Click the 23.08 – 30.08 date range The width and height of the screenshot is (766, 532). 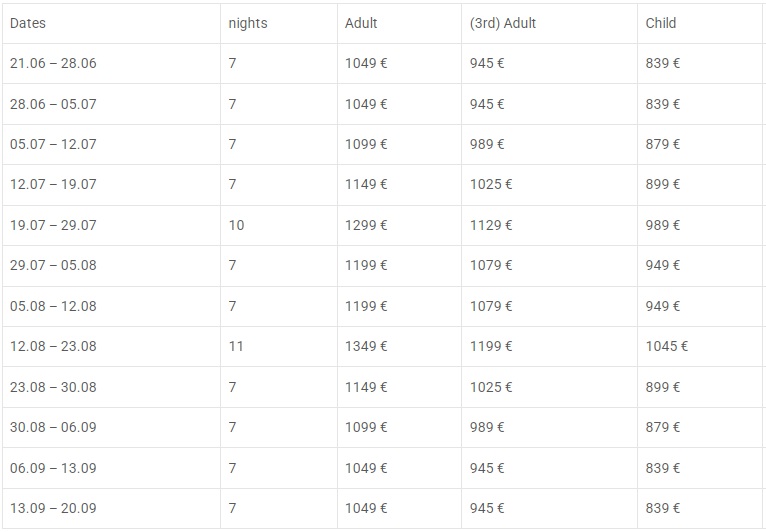pos(53,387)
